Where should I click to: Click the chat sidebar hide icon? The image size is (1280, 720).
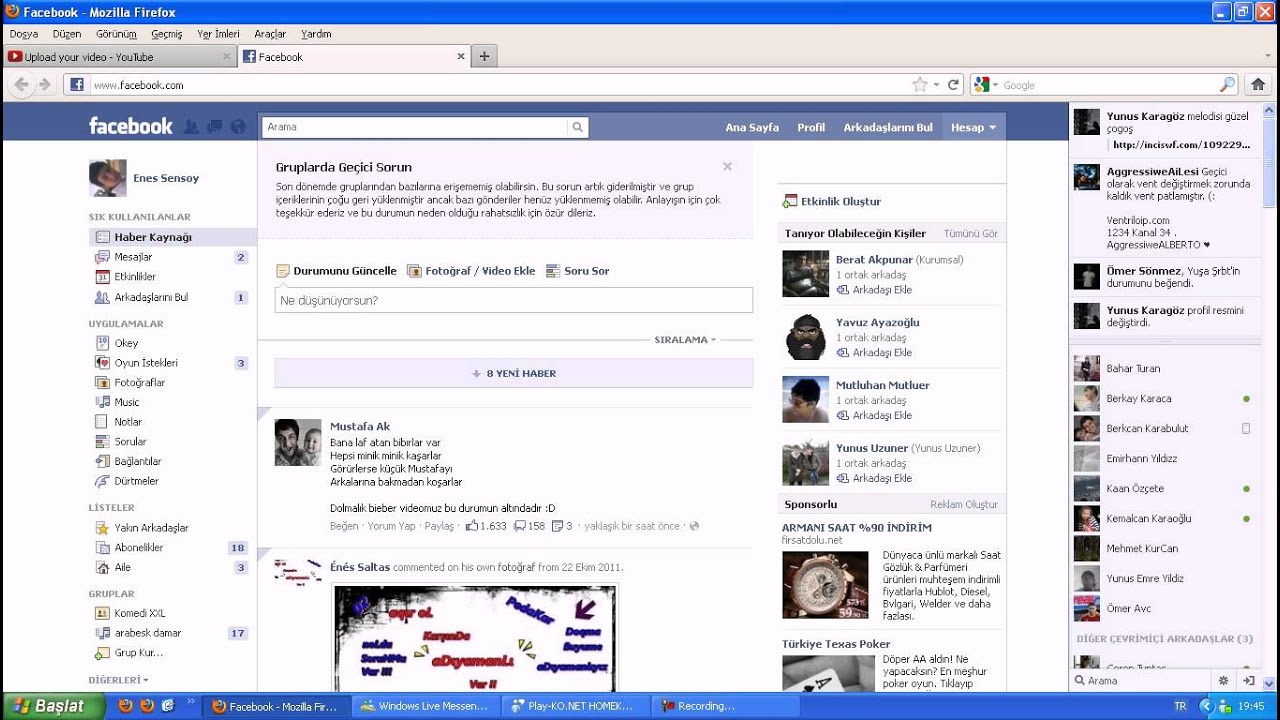pyautogui.click(x=1248, y=680)
